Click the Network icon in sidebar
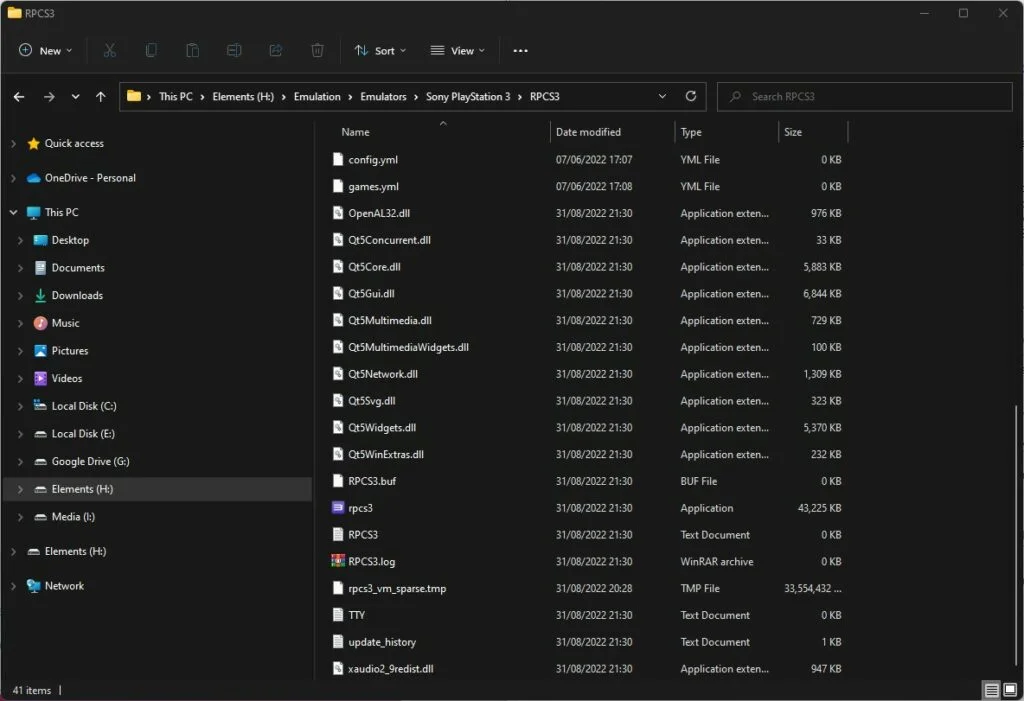The image size is (1024, 701). [33, 586]
